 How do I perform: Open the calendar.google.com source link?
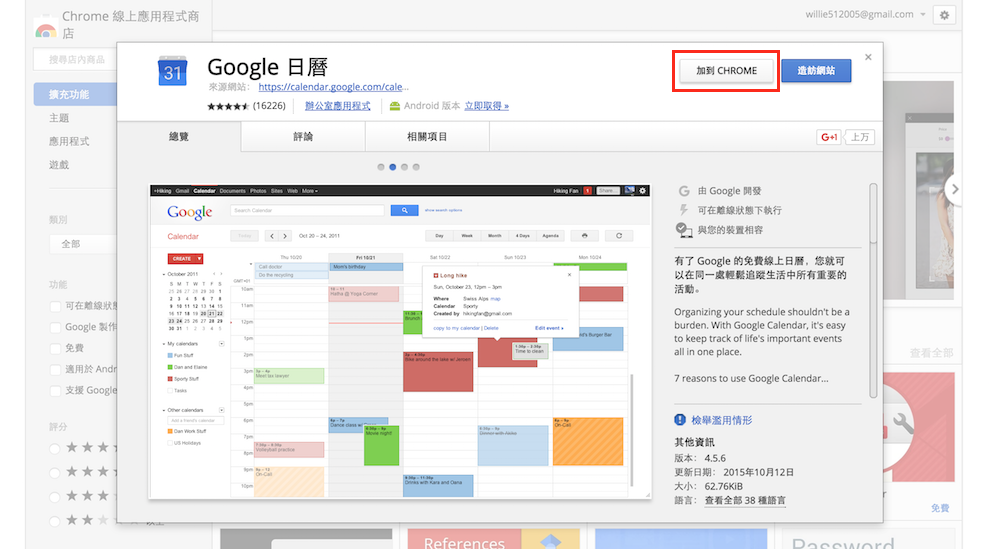(333, 87)
